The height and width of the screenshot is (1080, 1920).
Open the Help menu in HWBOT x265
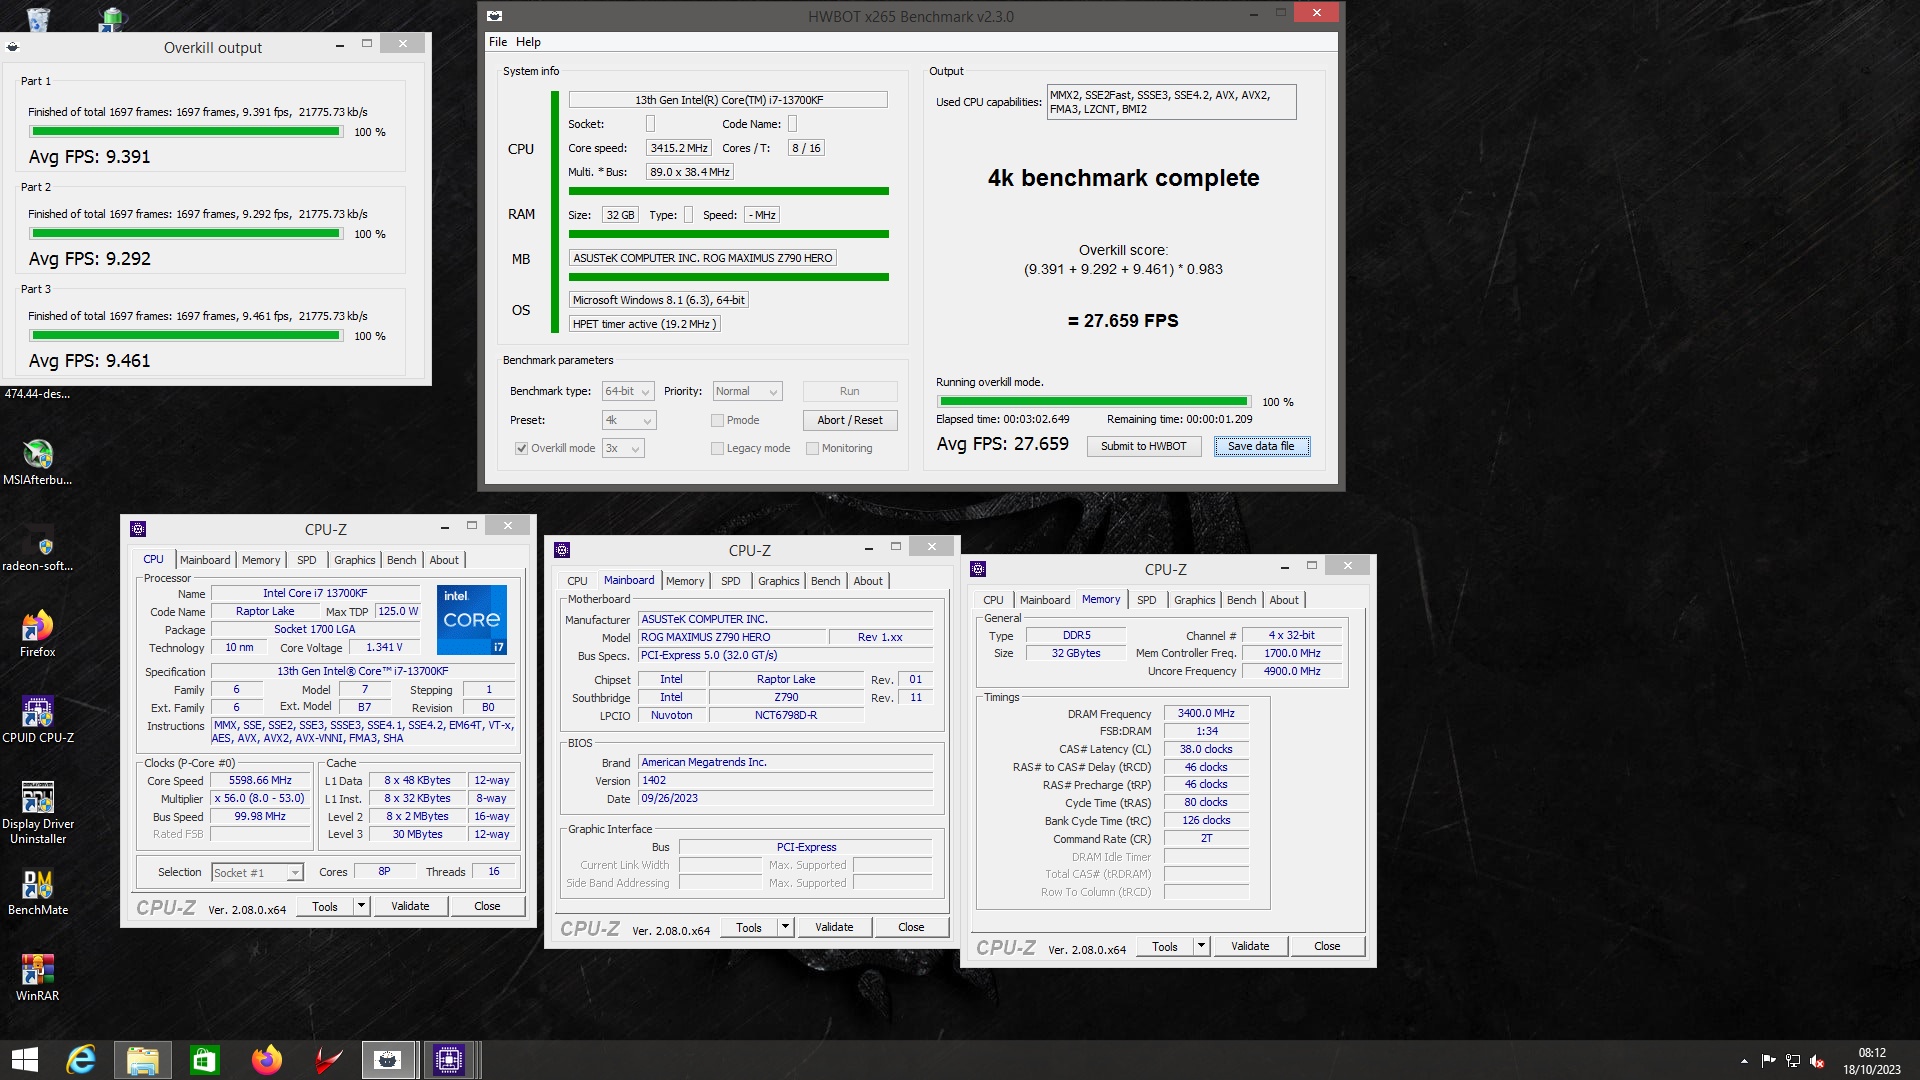click(528, 42)
